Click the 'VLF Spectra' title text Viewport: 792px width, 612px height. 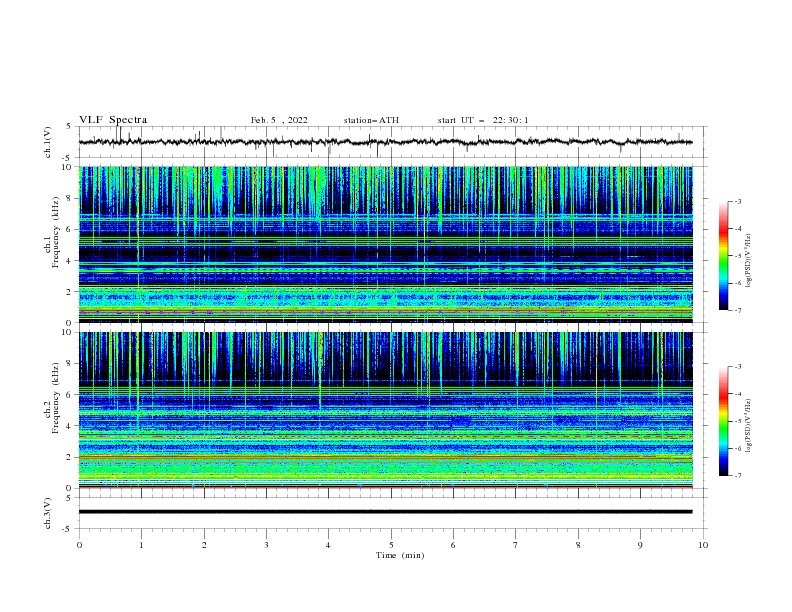tap(113, 120)
